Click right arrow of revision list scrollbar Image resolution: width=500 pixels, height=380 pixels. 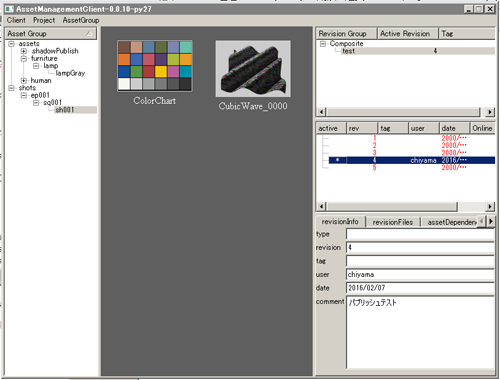pyautogui.click(x=490, y=207)
